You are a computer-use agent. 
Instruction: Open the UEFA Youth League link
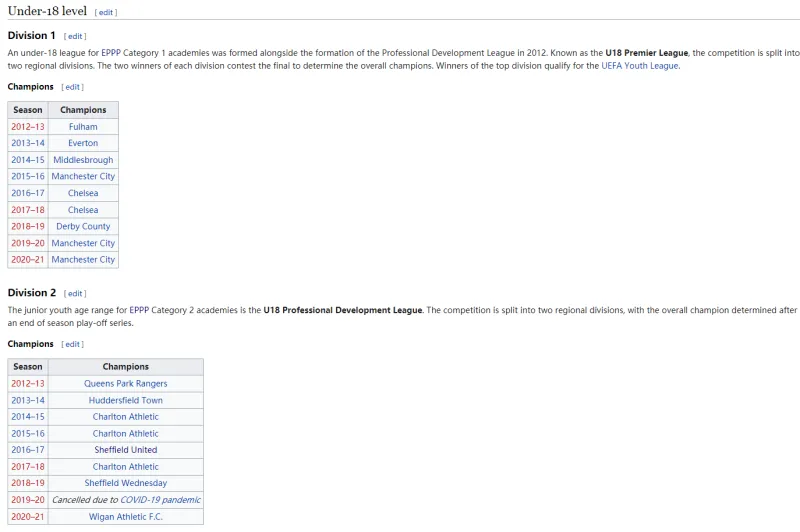640,66
